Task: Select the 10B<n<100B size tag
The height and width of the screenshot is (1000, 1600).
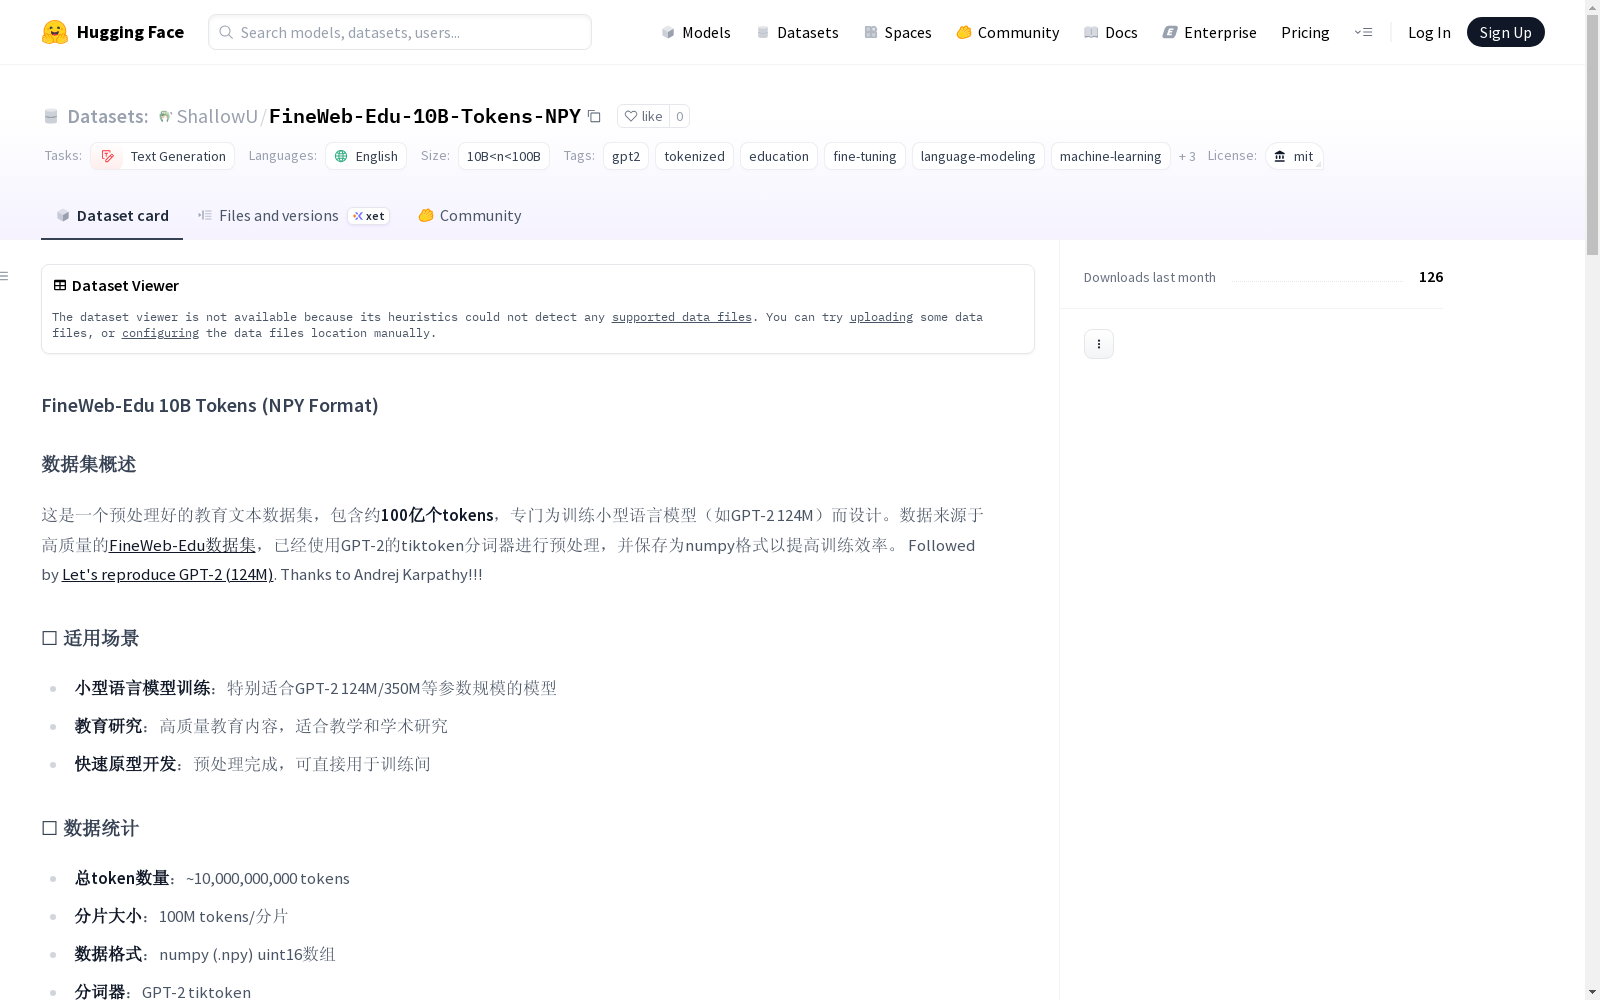Action: pos(504,156)
